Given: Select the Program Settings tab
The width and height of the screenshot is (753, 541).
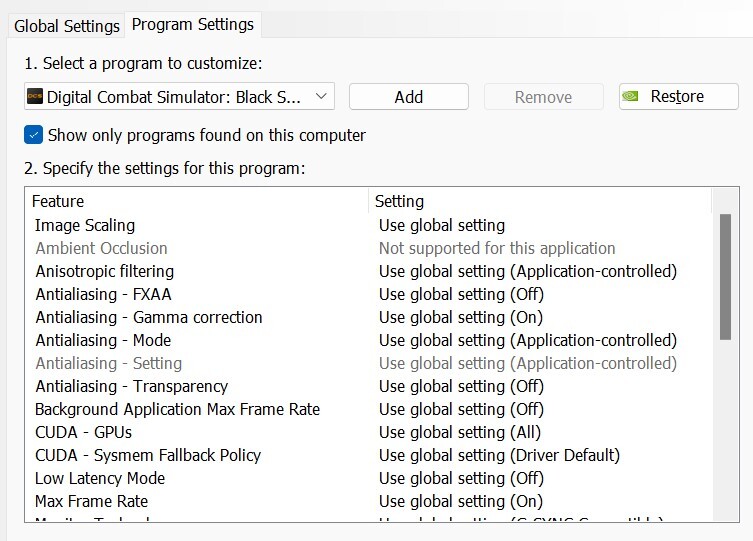Looking at the screenshot, I should [193, 24].
